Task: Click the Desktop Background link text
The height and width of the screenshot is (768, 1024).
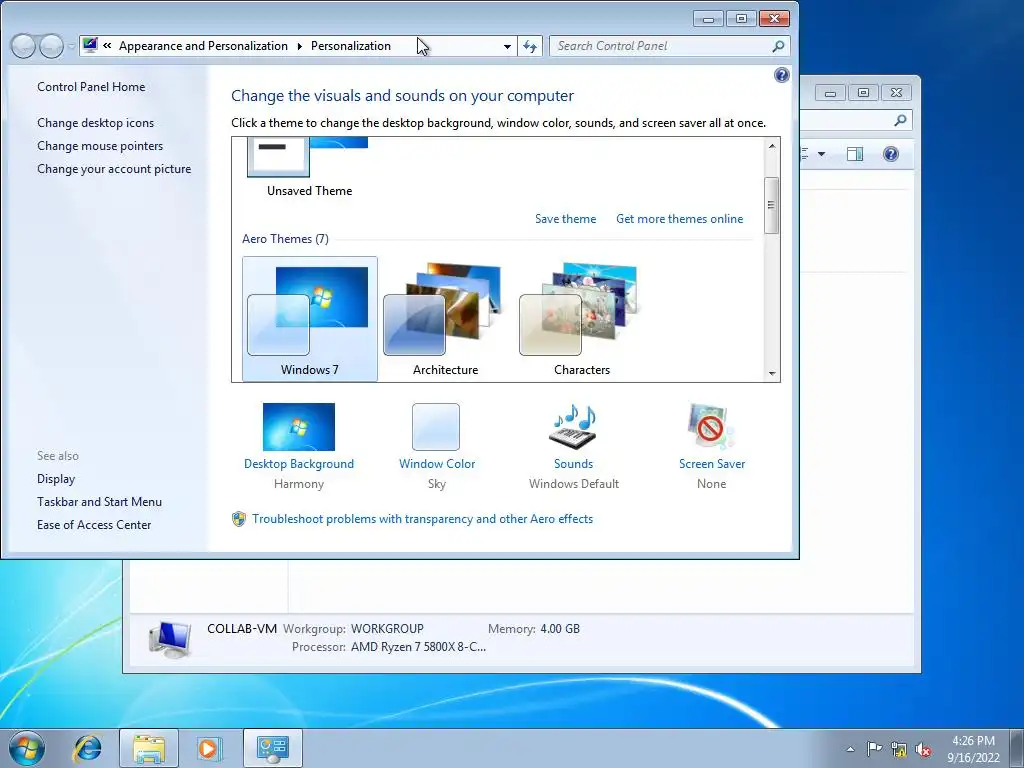Action: [x=298, y=464]
